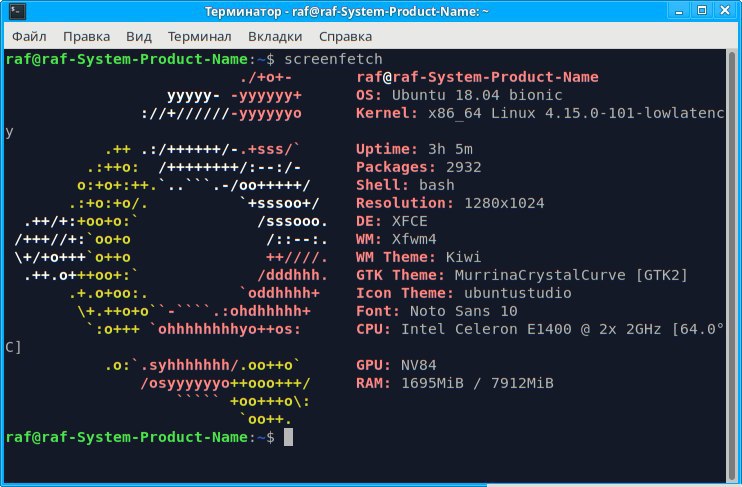Image resolution: width=742 pixels, height=487 pixels.
Task: Click the 'Kernel: x86_64 Linux' line
Action: pyautogui.click(x=540, y=113)
